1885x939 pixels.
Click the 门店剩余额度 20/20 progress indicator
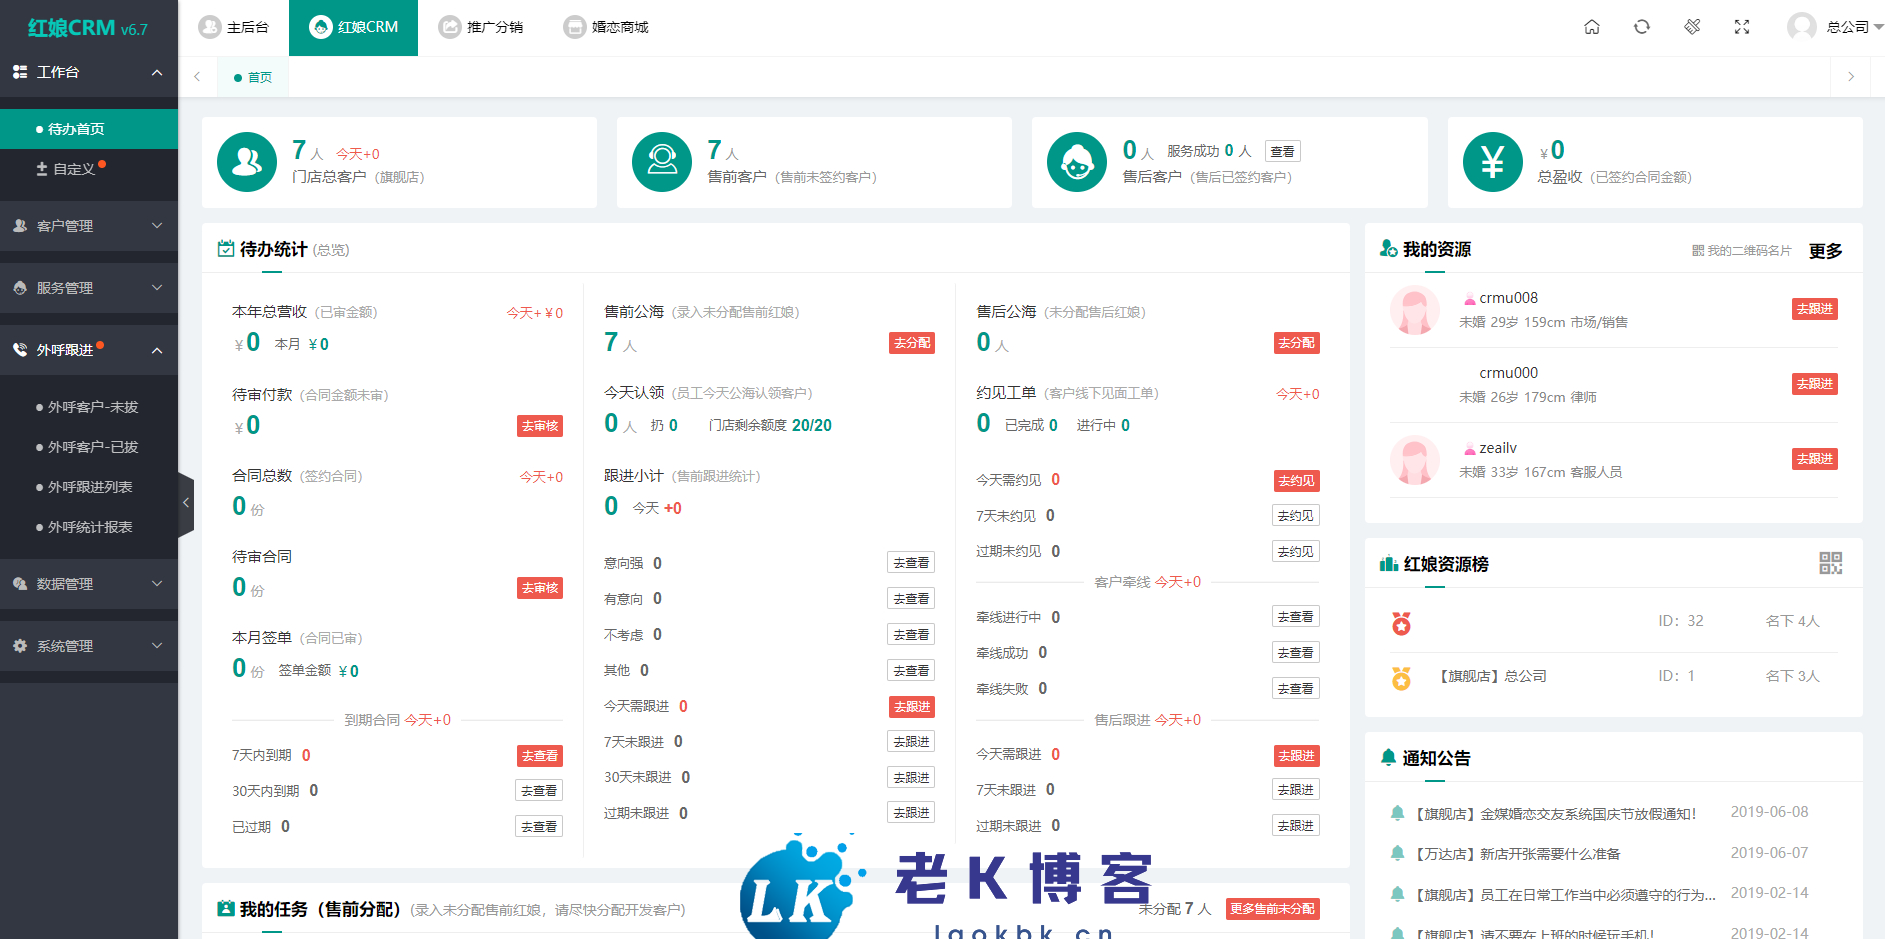[770, 424]
